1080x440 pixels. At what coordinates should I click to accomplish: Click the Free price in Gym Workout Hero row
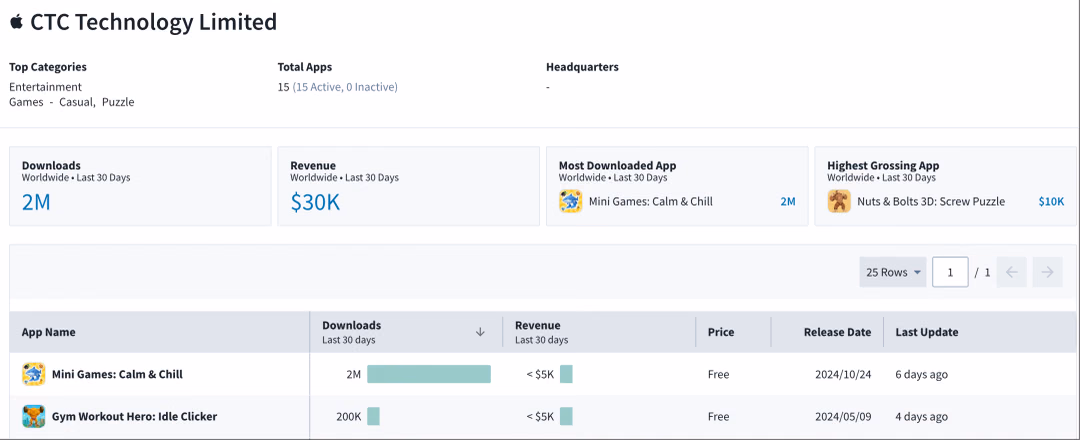point(718,417)
